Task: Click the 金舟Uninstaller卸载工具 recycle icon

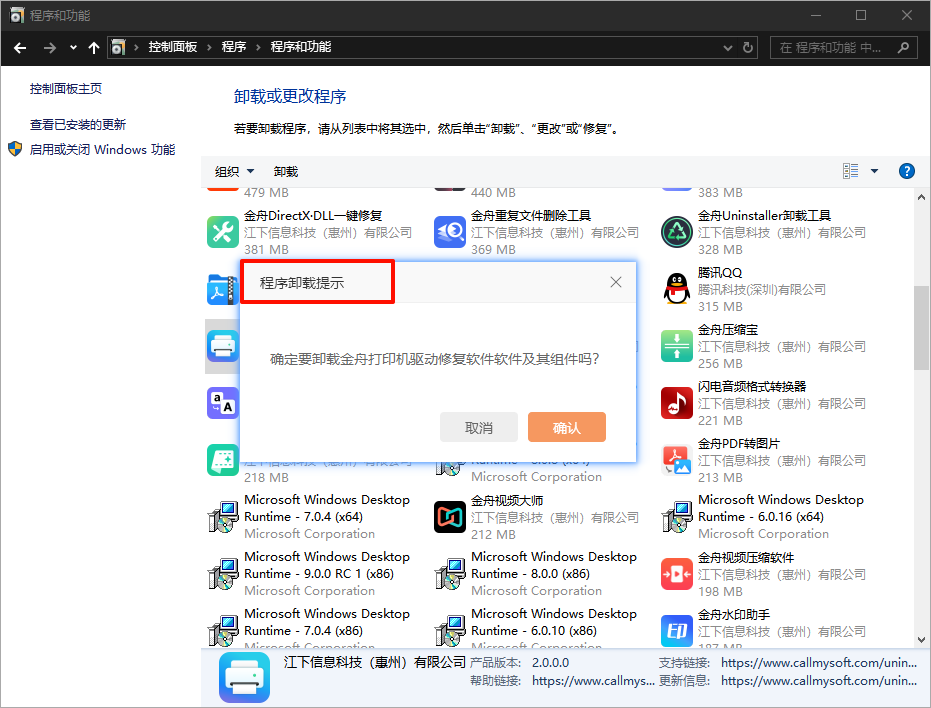Action: tap(677, 232)
